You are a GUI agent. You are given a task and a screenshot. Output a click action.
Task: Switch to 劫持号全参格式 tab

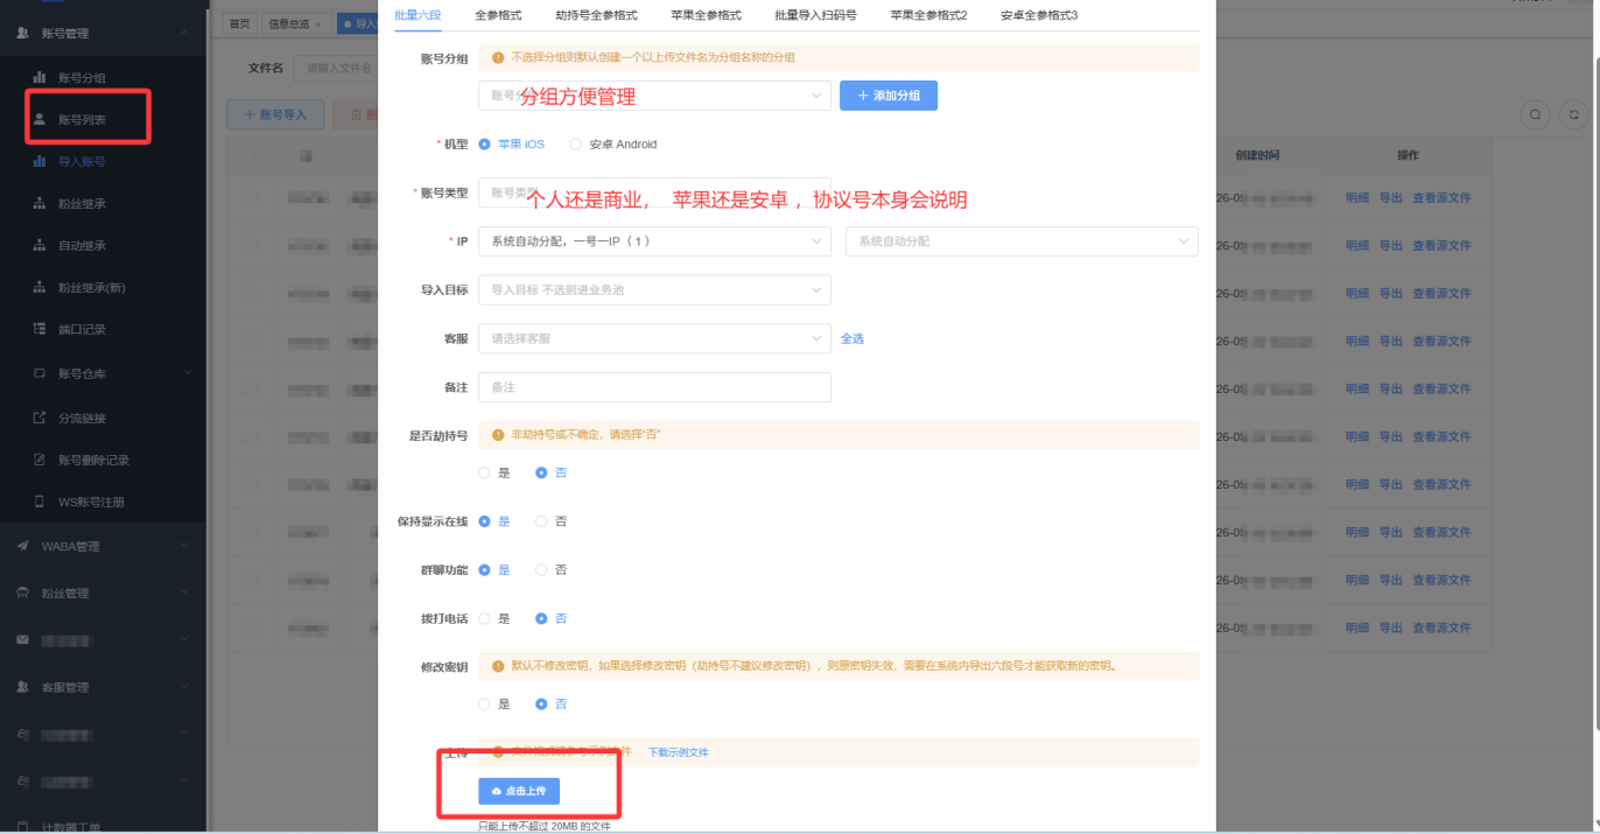pyautogui.click(x=596, y=15)
